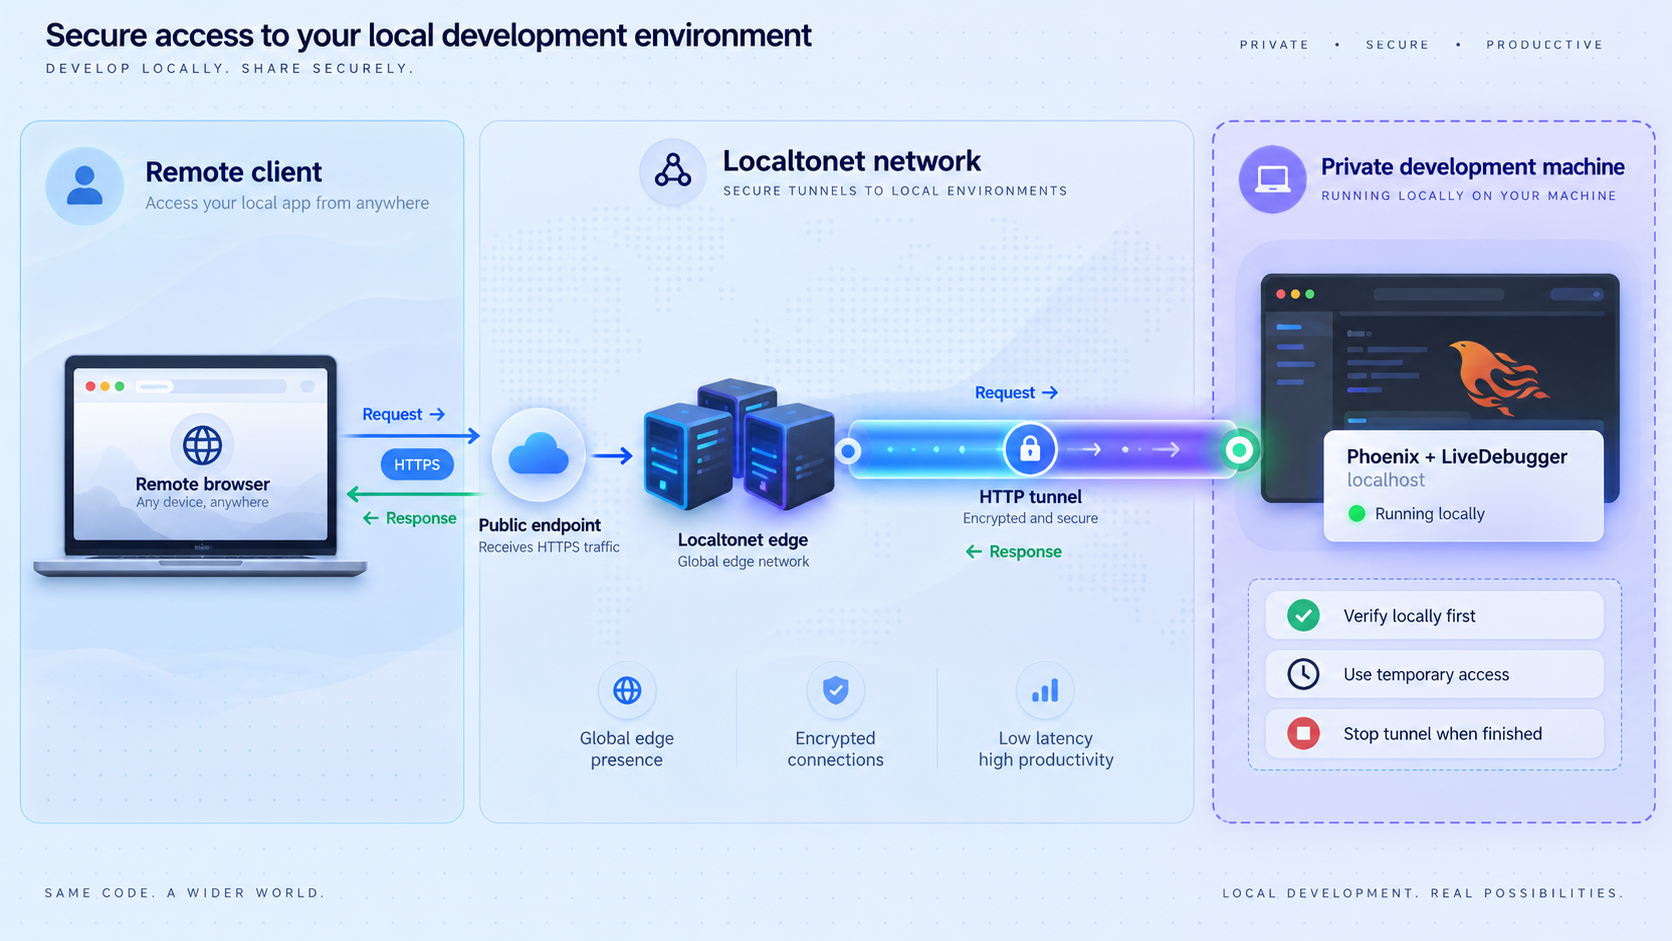Click the 'Low latency high productivity' caption
This screenshot has width=1672, height=941.
(1046, 749)
